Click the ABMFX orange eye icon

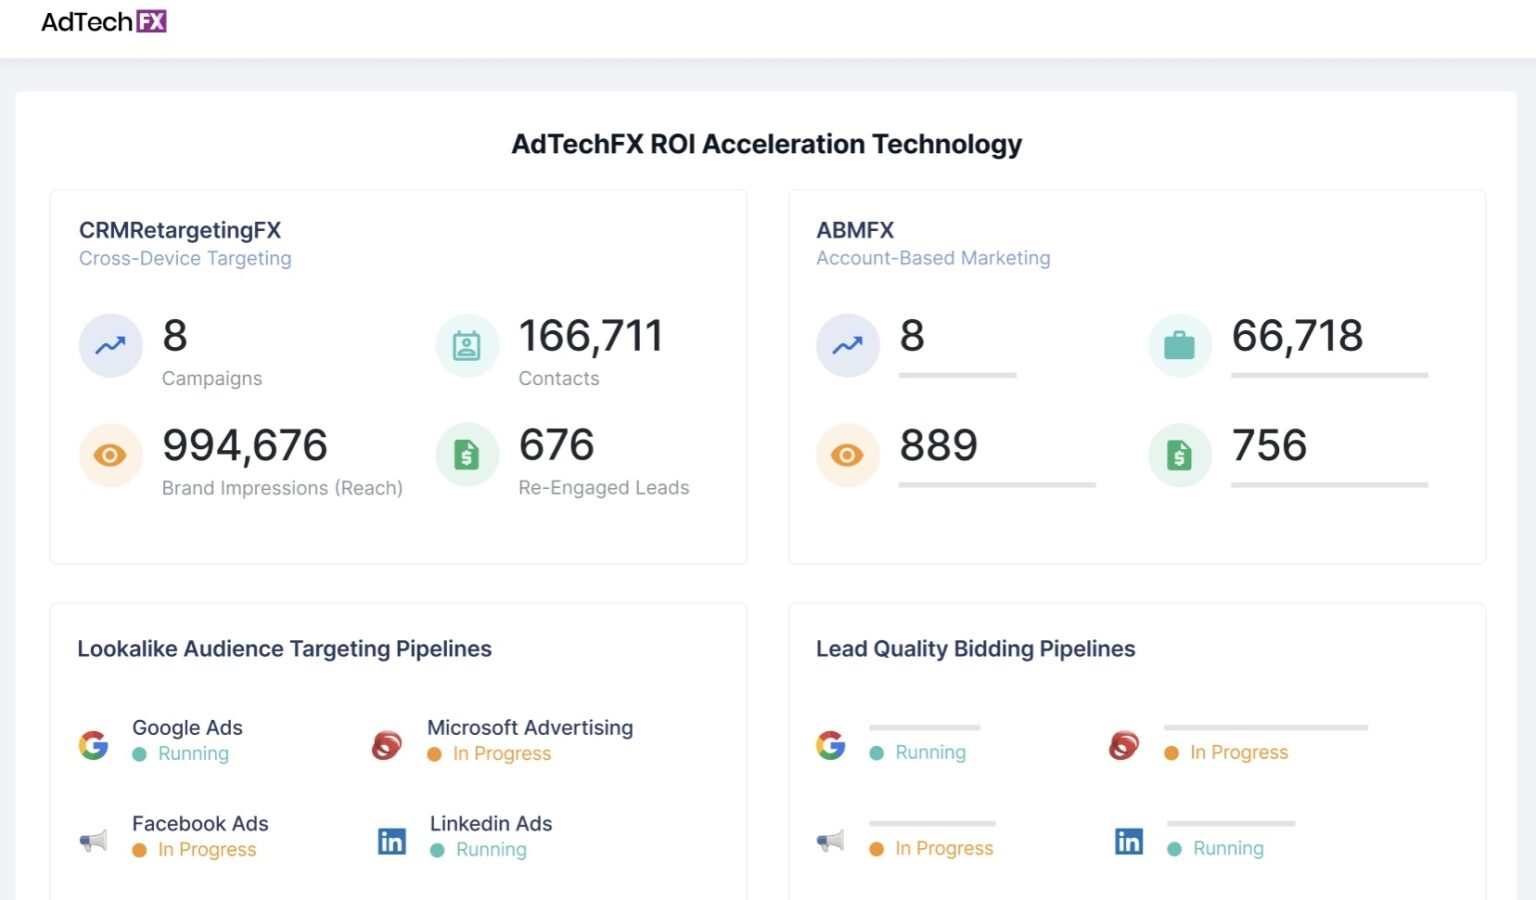[x=847, y=456]
